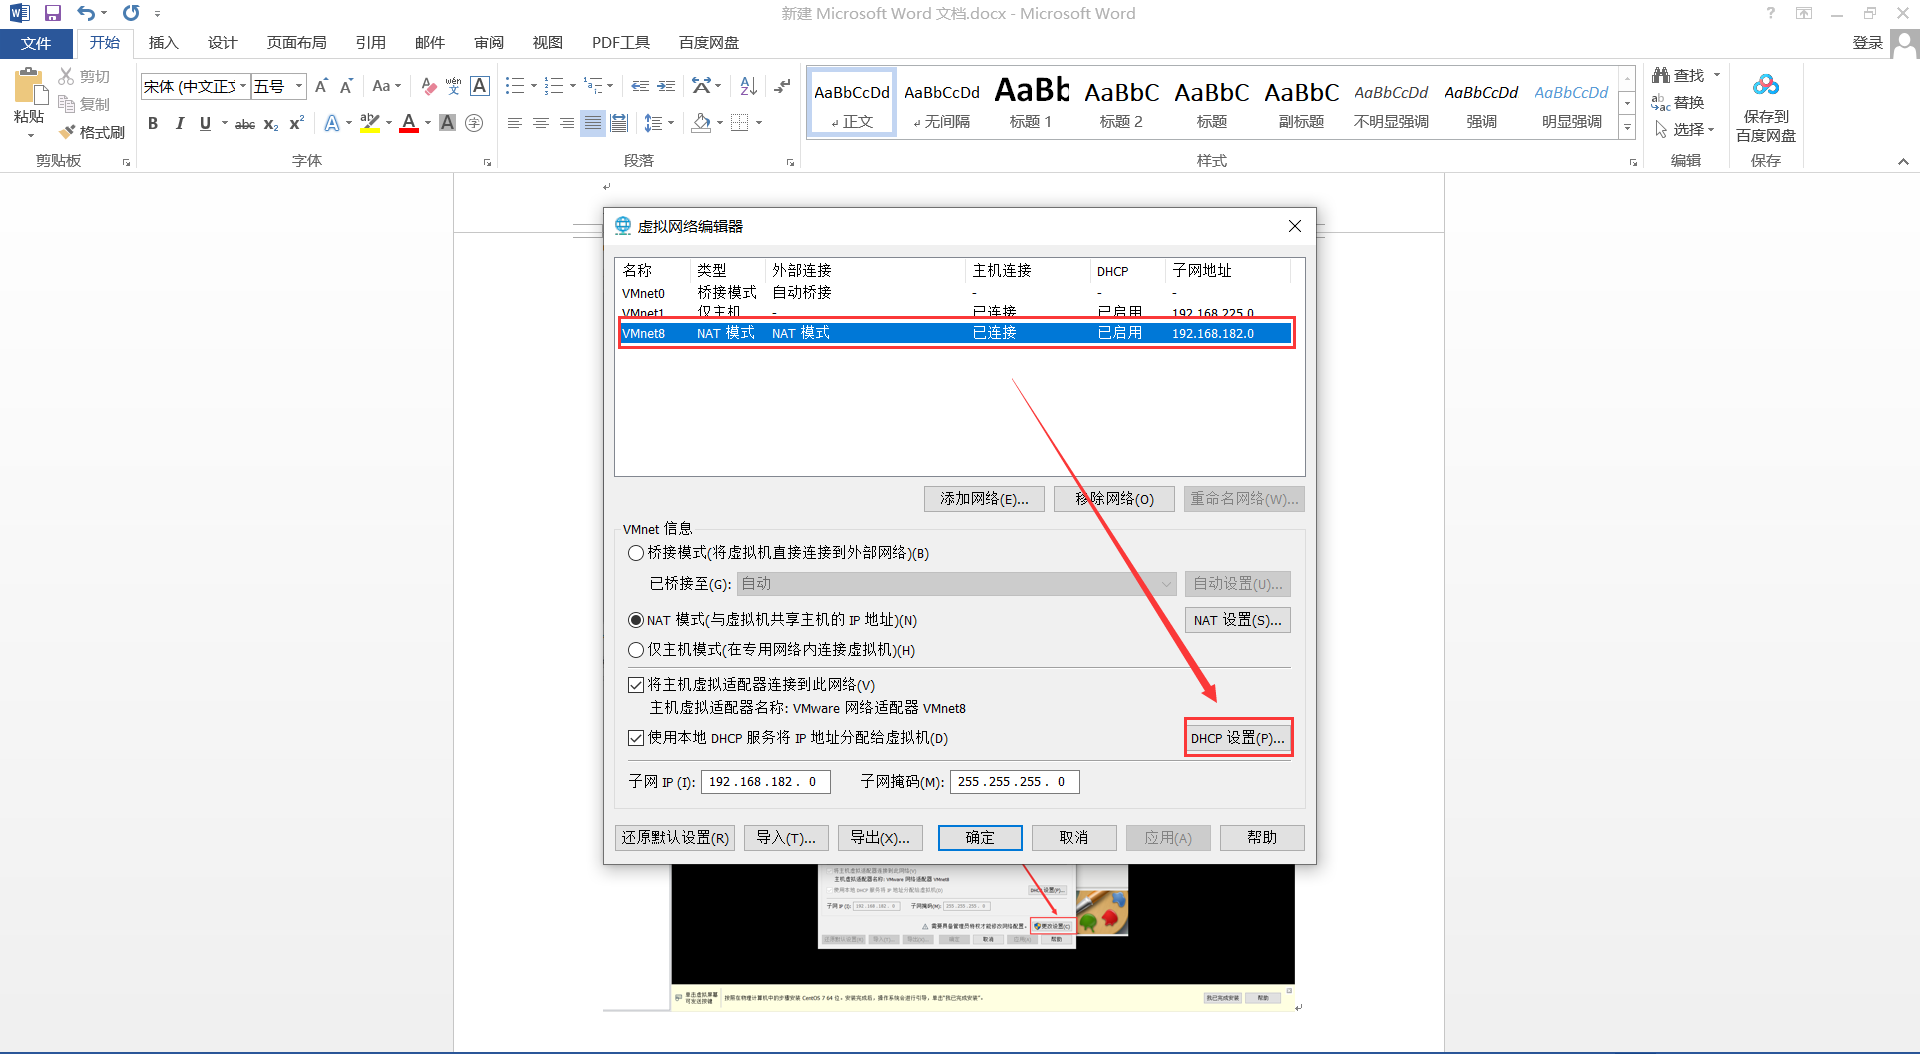Open the 已桥接至 dropdown
The image size is (1920, 1054).
[x=1165, y=584]
